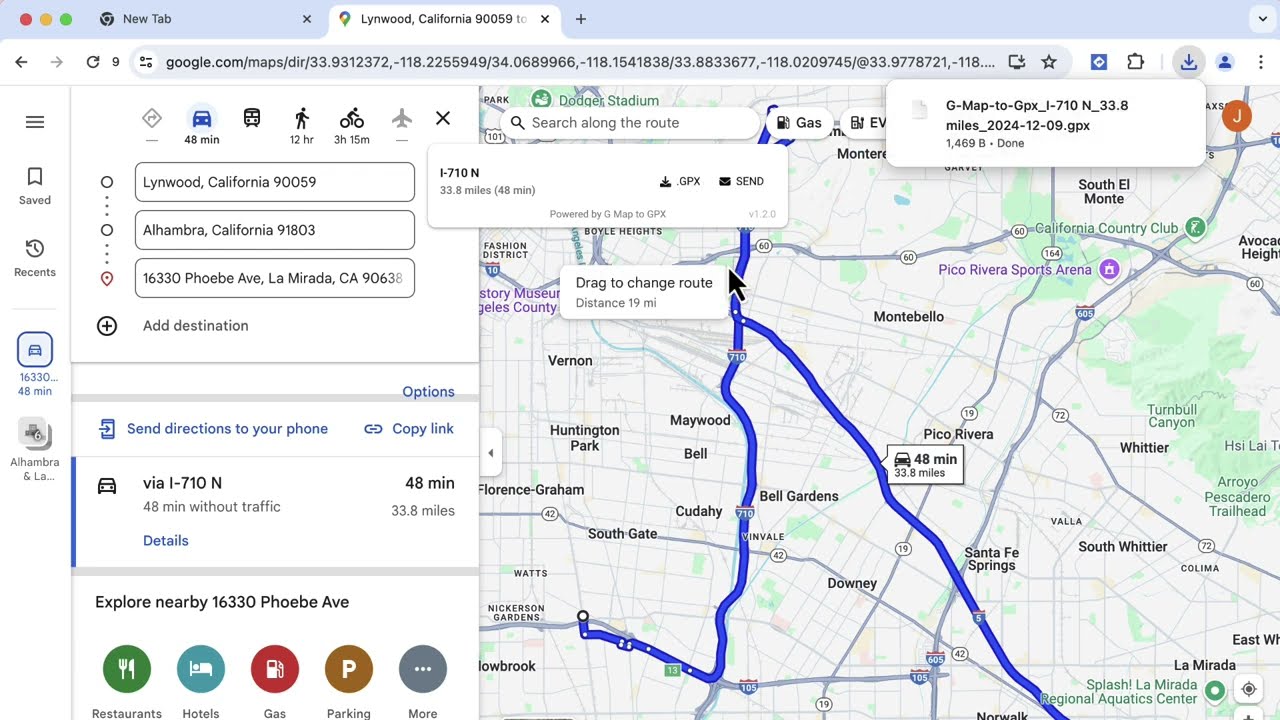Click SEND in G Map to GPX panel
The width and height of the screenshot is (1280, 720).
pos(742,182)
